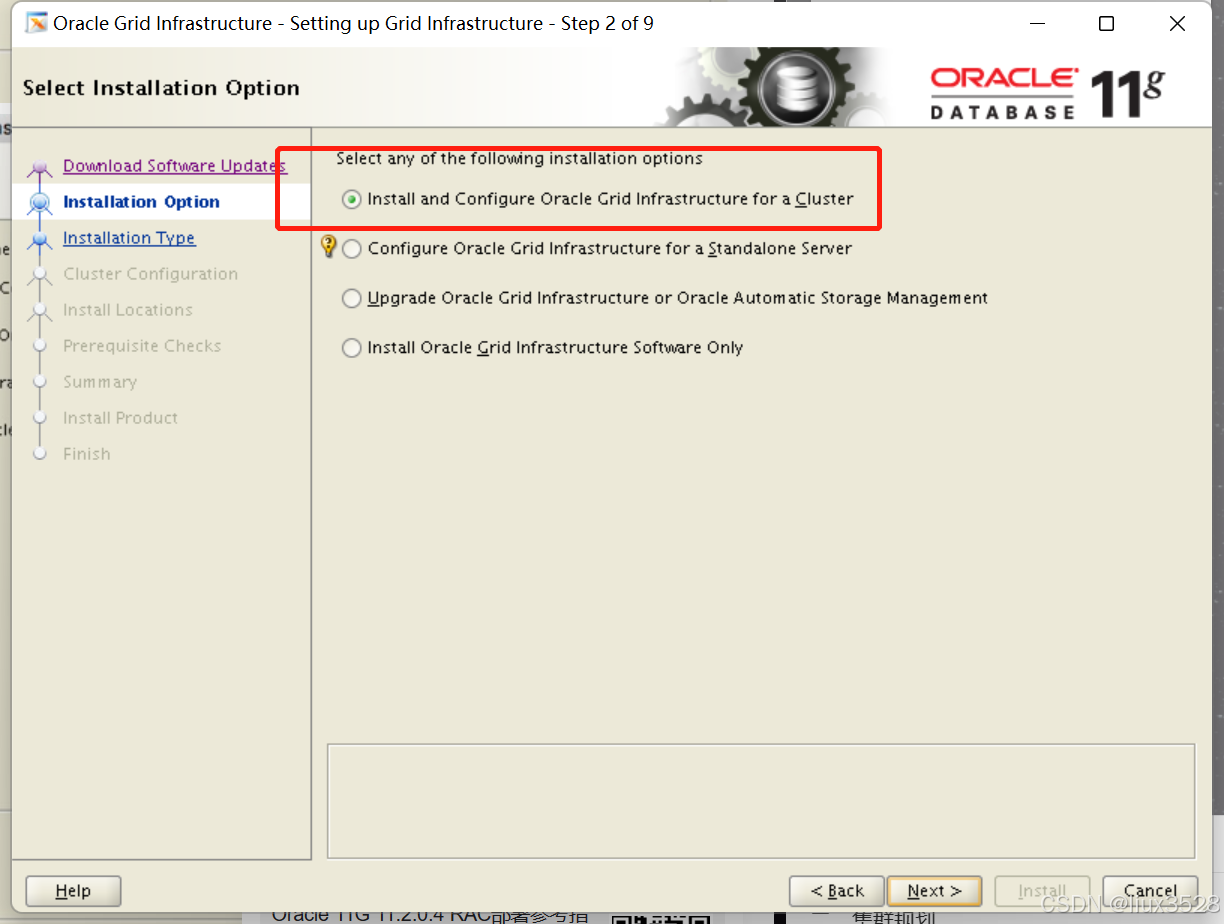Click the Finish step label
The width and height of the screenshot is (1224, 924).
click(x=87, y=454)
